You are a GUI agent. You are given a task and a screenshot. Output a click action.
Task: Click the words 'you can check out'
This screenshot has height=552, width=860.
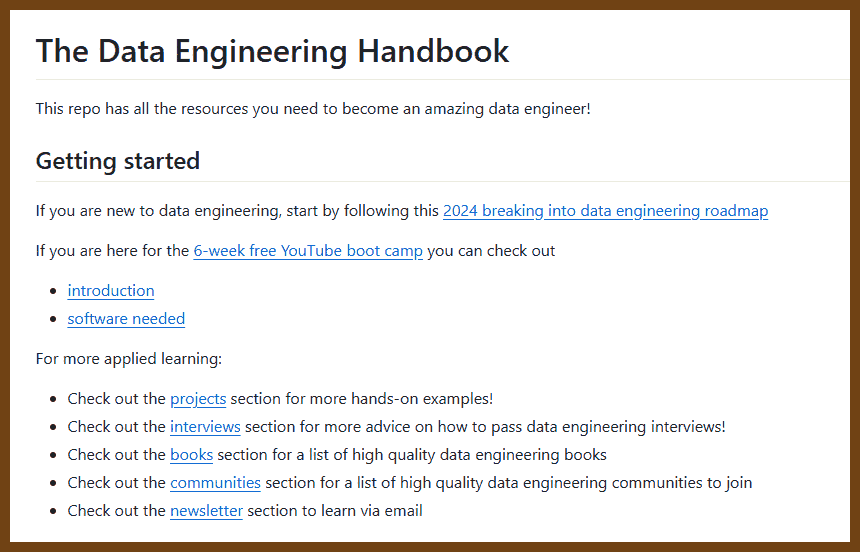[491, 251]
